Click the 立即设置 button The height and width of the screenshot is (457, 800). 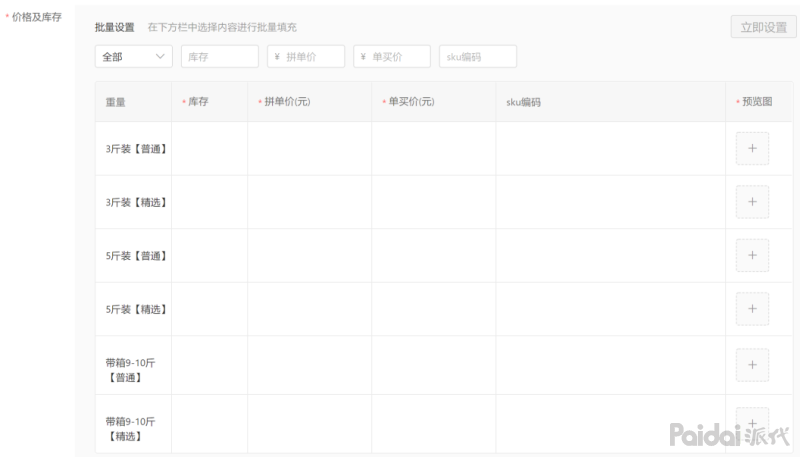(x=763, y=27)
